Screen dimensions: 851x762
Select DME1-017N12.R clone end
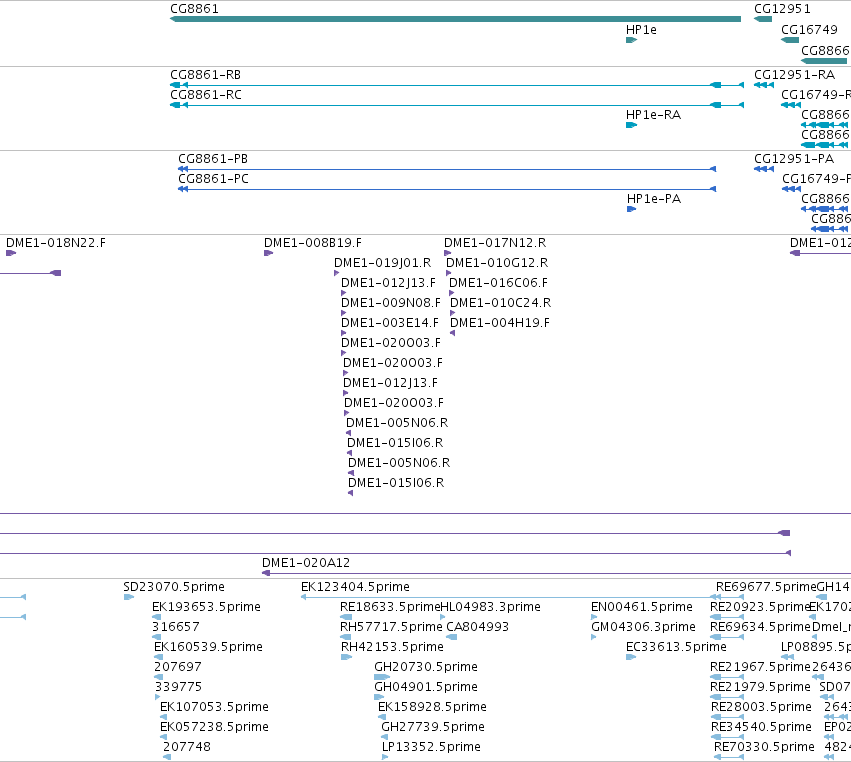(x=448, y=253)
